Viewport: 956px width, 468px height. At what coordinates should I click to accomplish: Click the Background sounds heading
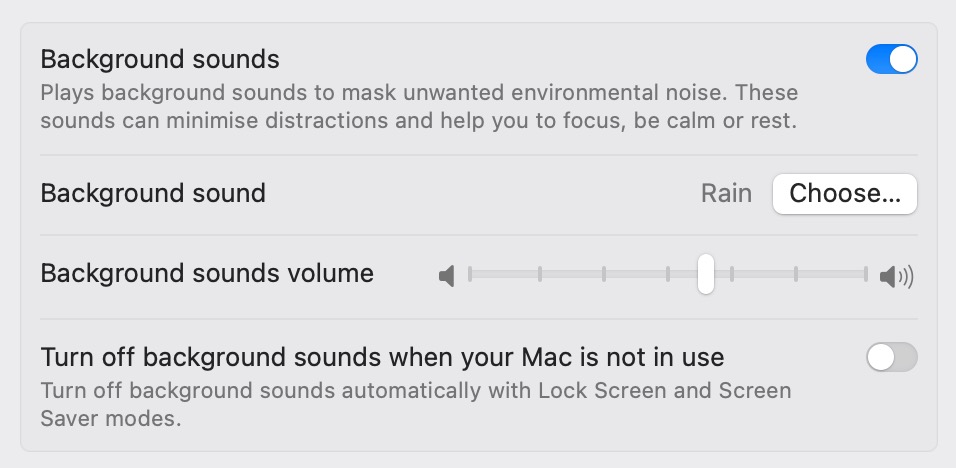(x=160, y=60)
